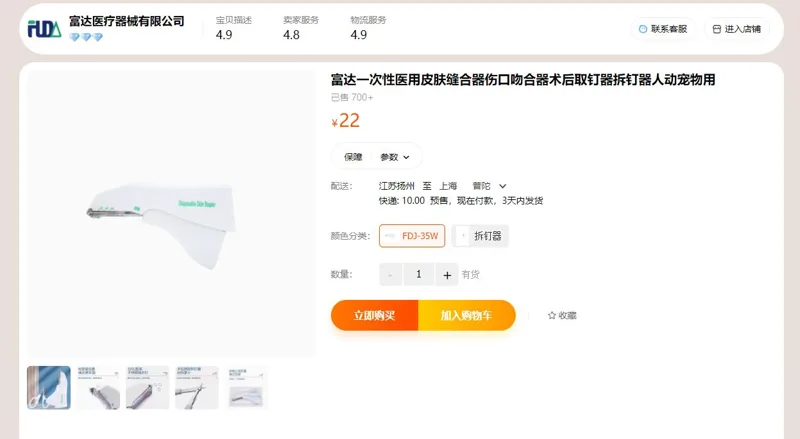Select the first product thumbnail with the blue background
The width and height of the screenshot is (800, 439).
(x=49, y=388)
